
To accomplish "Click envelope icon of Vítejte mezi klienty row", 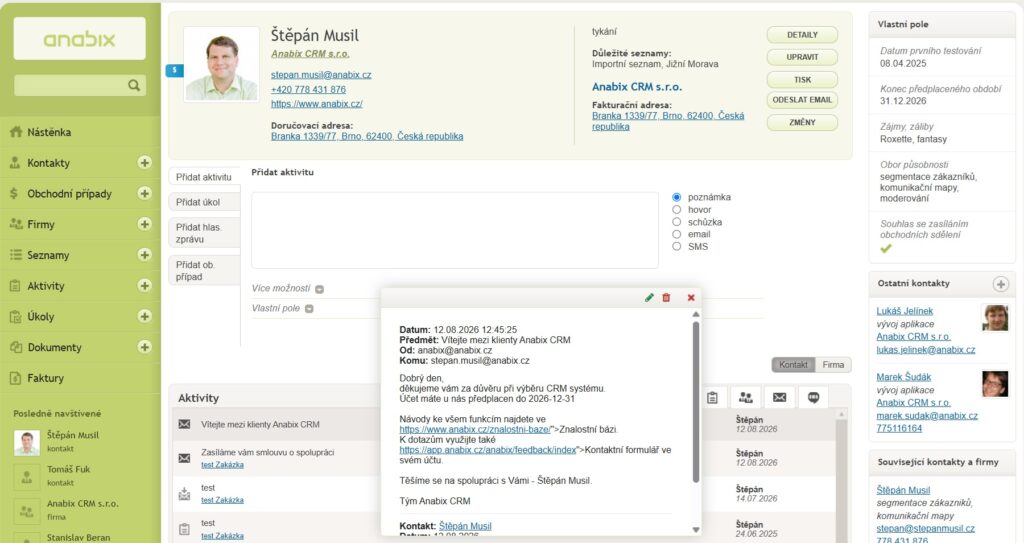I will tap(185, 424).
